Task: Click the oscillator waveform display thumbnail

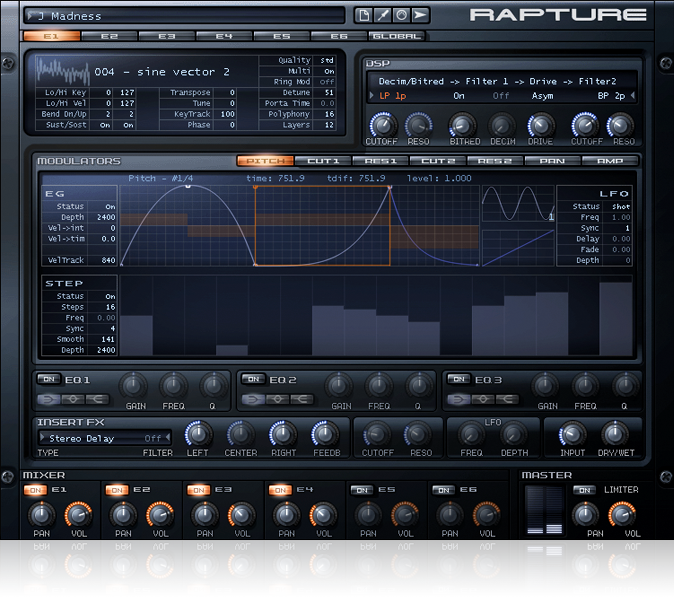Action: tap(62, 71)
